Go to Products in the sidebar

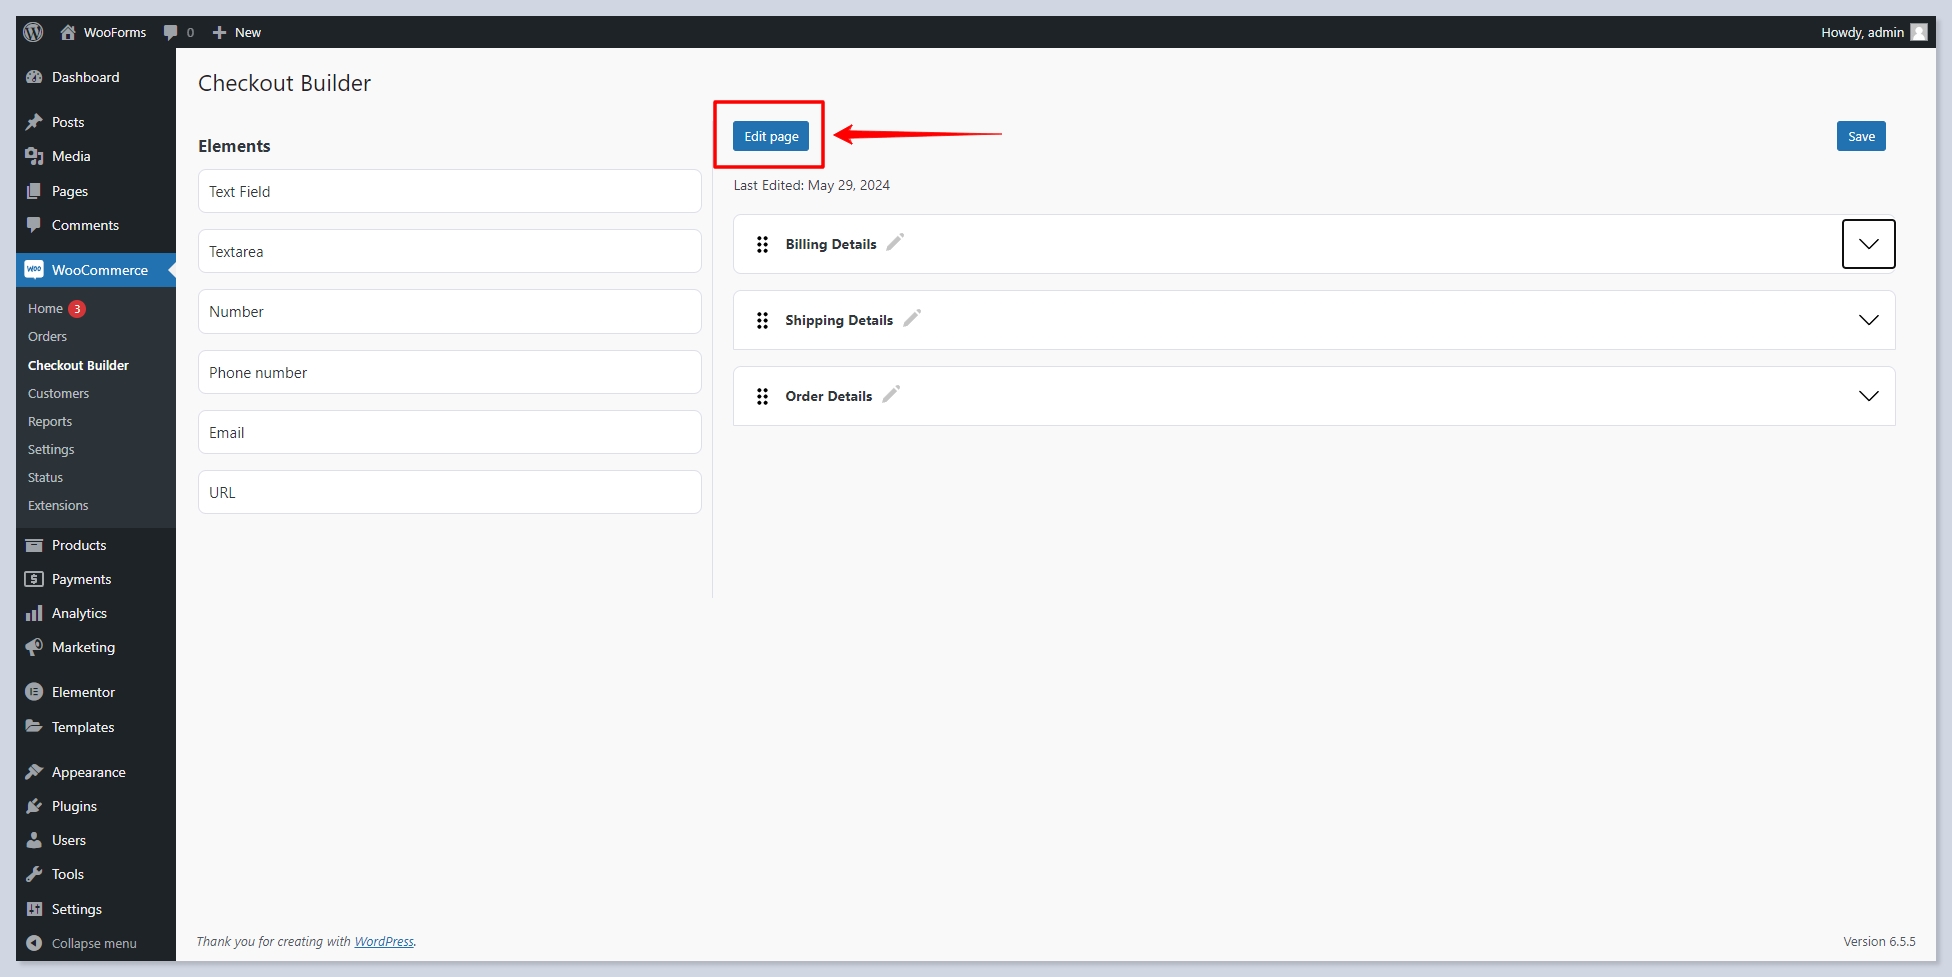tap(79, 545)
